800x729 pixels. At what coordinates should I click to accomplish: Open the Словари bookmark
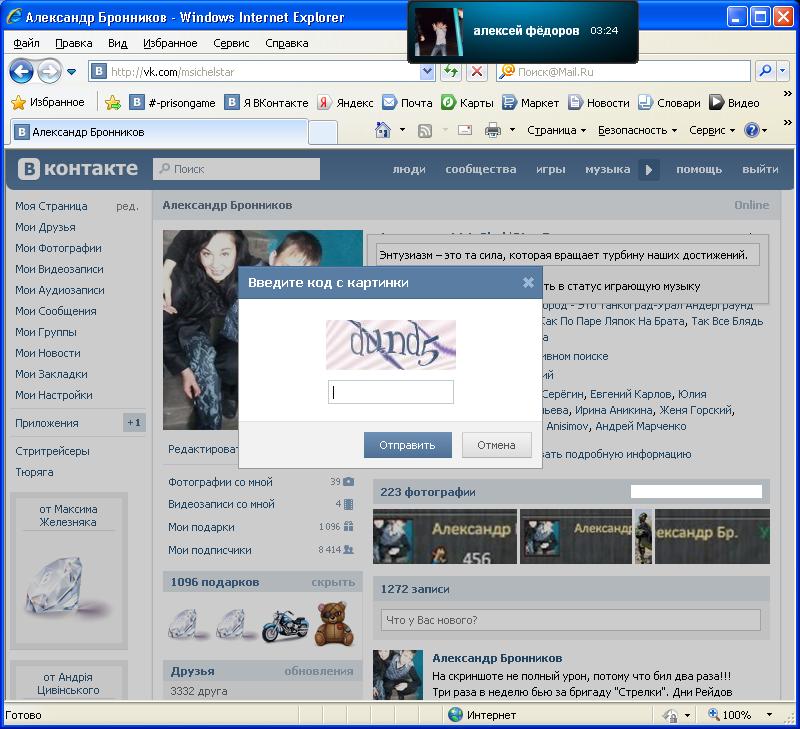point(669,103)
